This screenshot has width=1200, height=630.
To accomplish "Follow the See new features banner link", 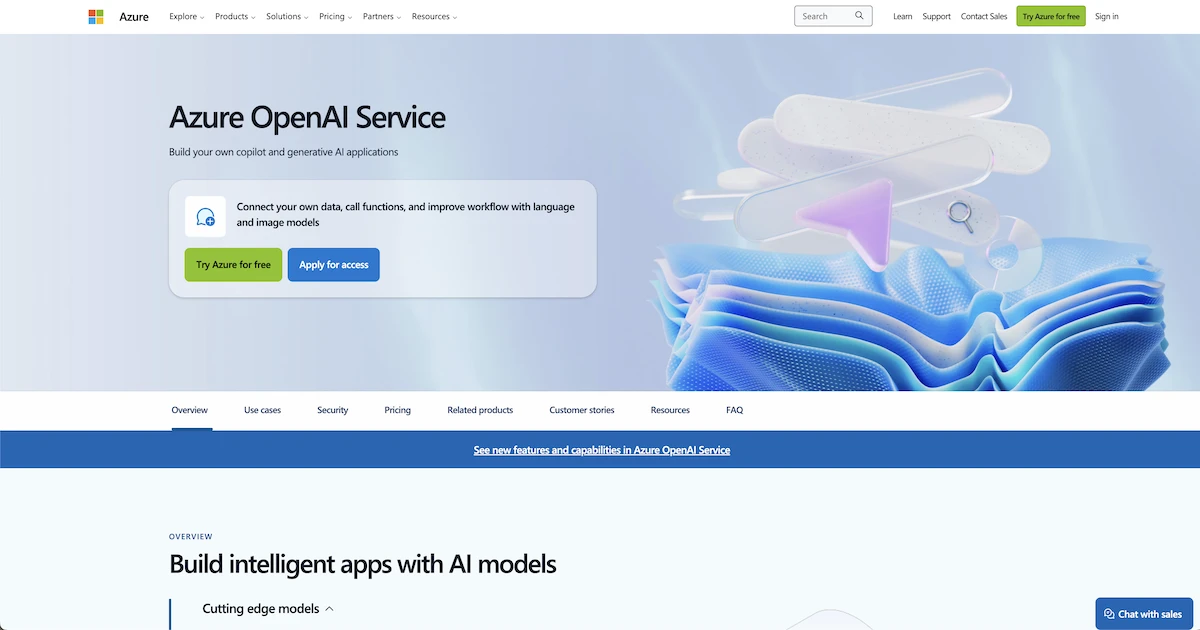I will (x=601, y=450).
